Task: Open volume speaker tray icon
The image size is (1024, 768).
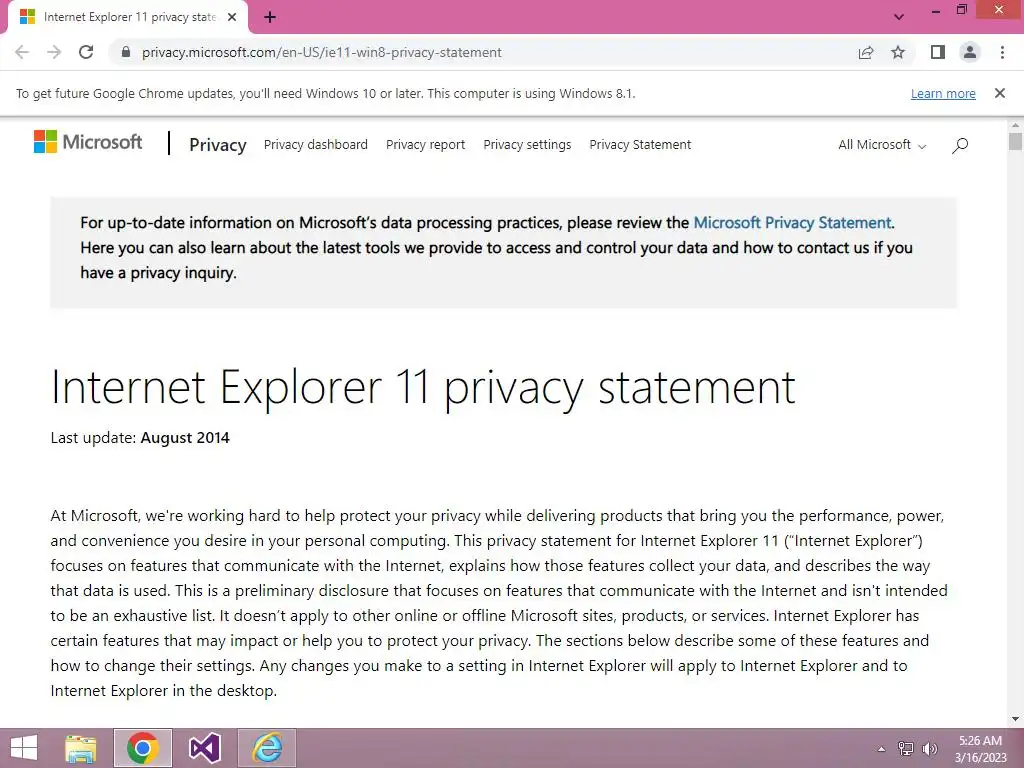Action: (x=929, y=748)
